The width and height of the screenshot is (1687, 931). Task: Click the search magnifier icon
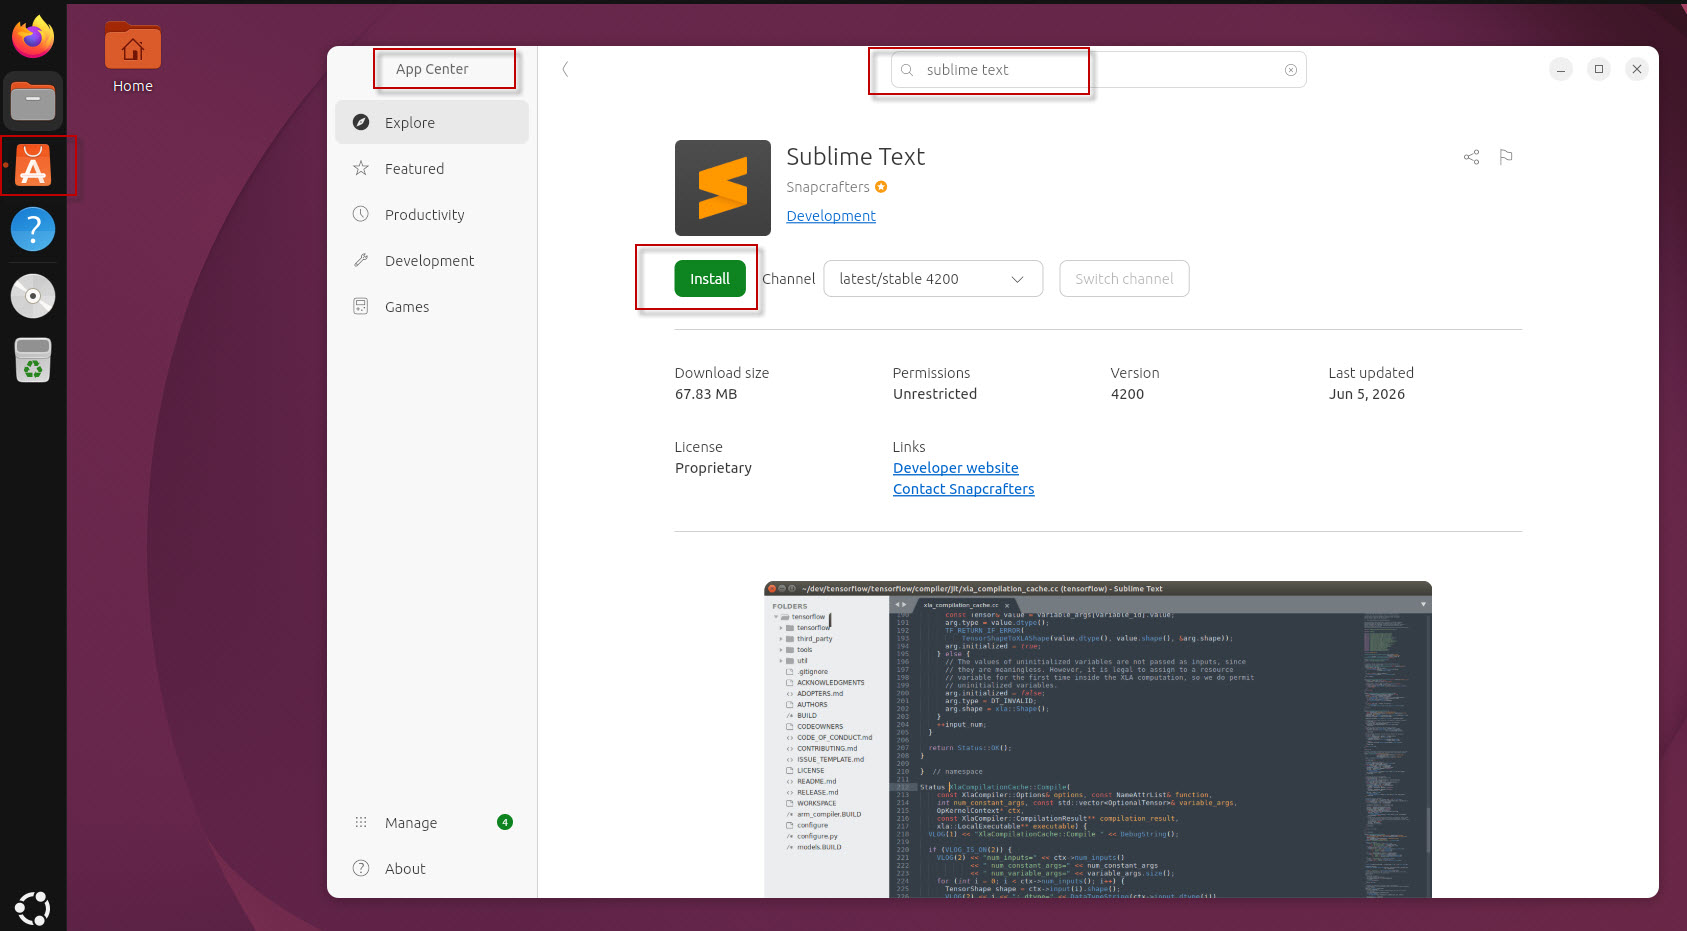(907, 70)
